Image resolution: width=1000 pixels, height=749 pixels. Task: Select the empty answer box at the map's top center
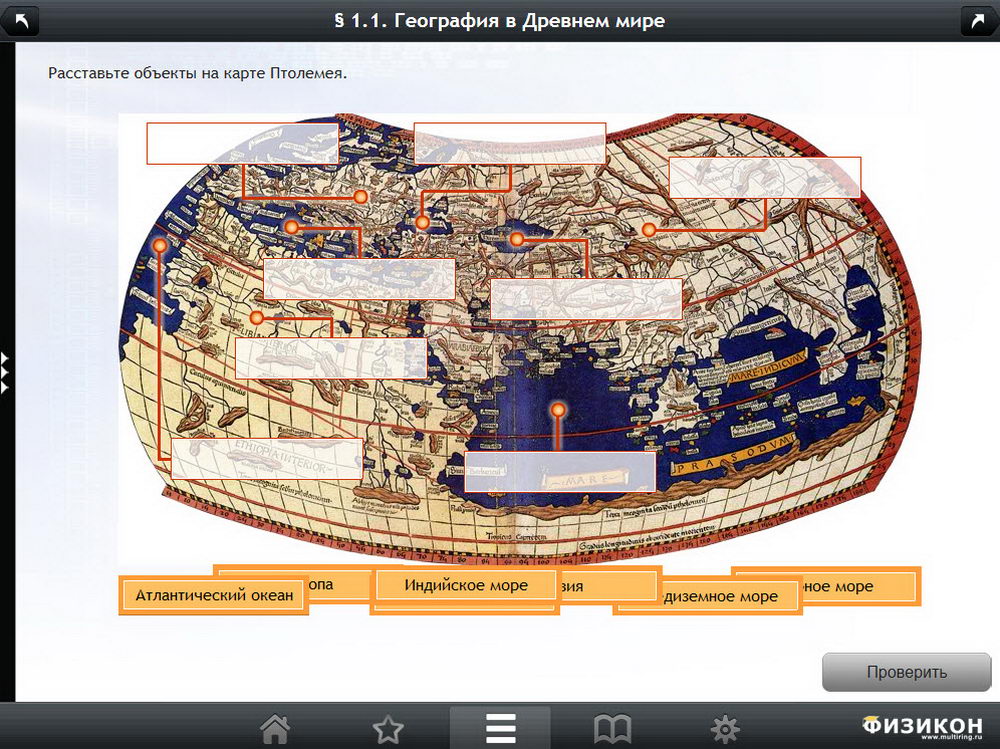510,144
